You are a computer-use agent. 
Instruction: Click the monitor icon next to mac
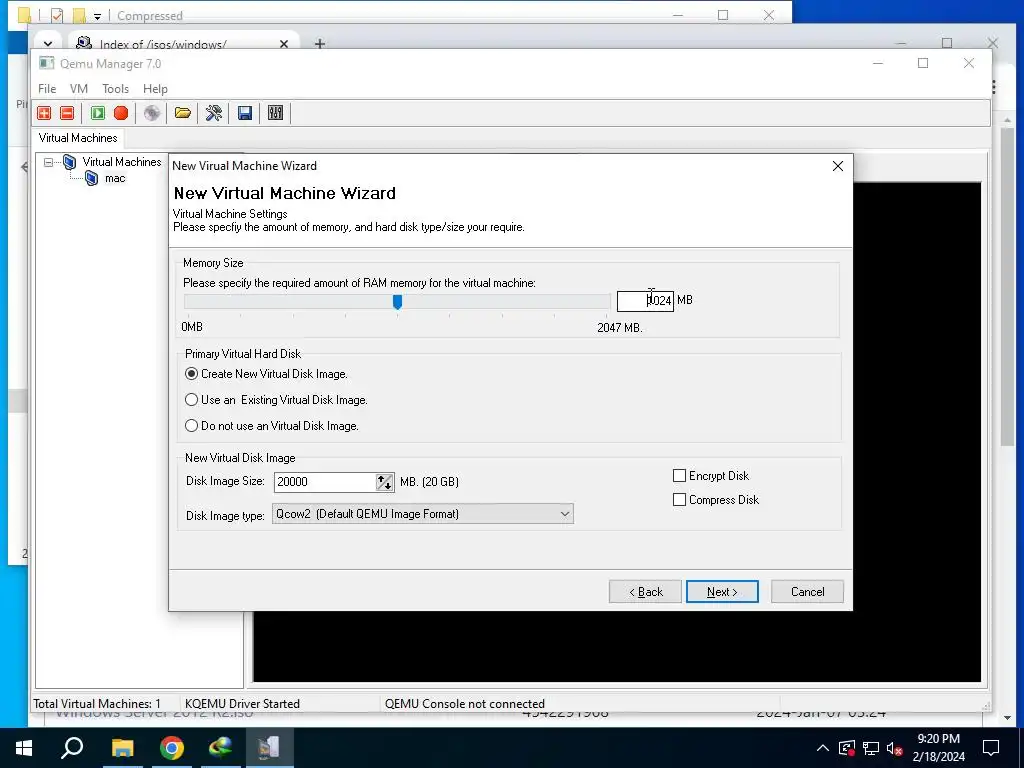pyautogui.click(x=92, y=178)
